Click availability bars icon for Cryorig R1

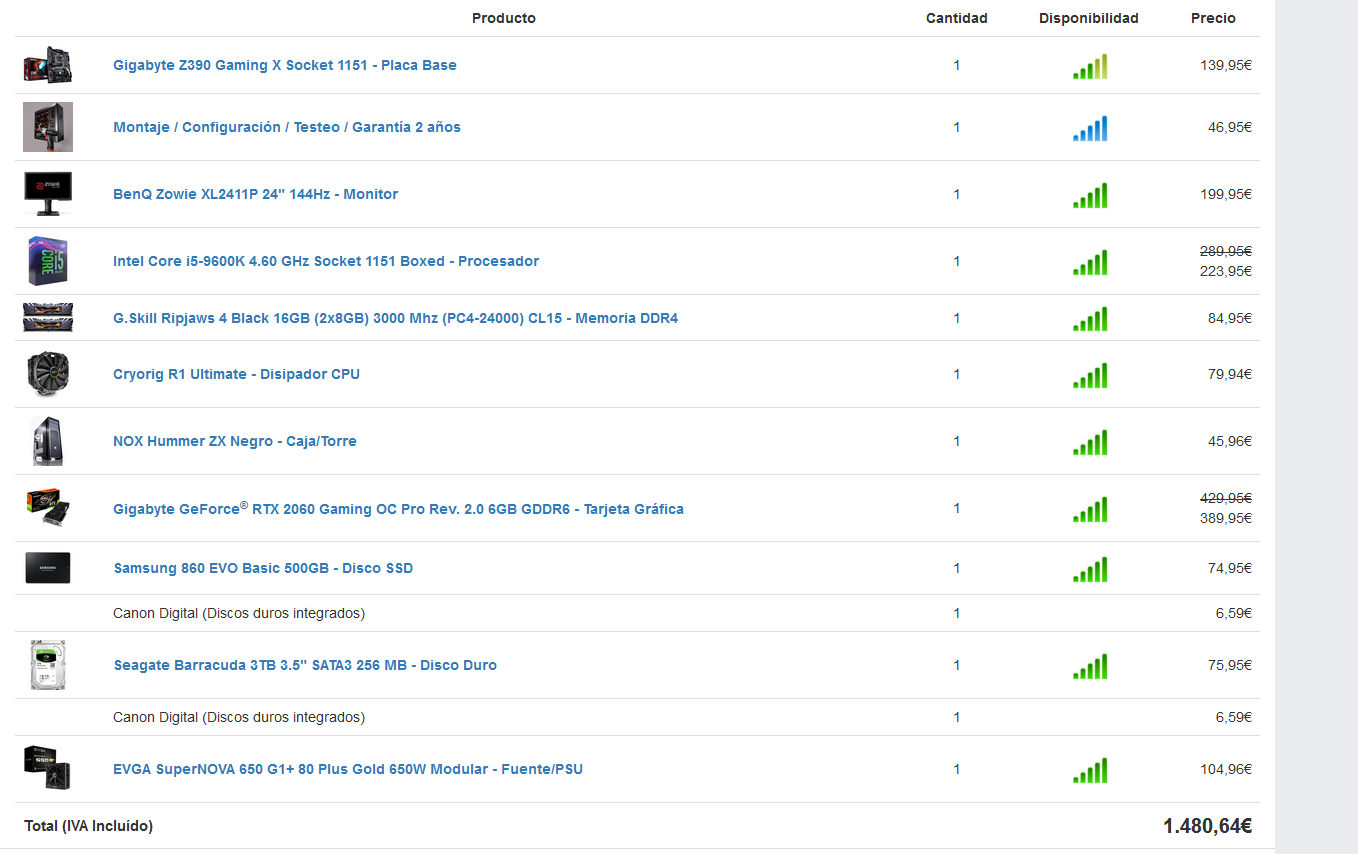pyautogui.click(x=1090, y=376)
